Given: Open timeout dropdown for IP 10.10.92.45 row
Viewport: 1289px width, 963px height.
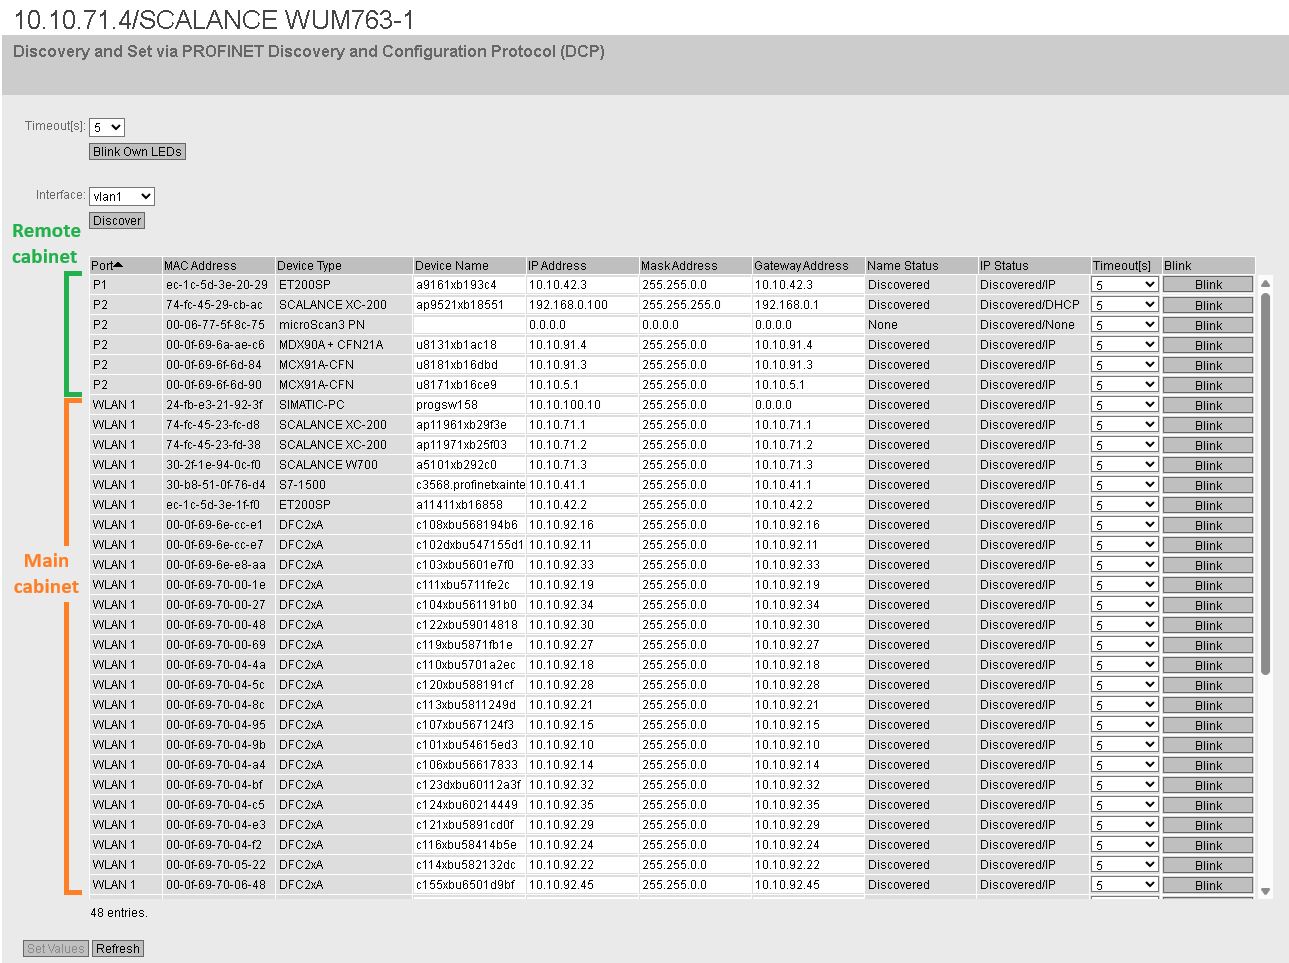Looking at the screenshot, I should (1125, 885).
